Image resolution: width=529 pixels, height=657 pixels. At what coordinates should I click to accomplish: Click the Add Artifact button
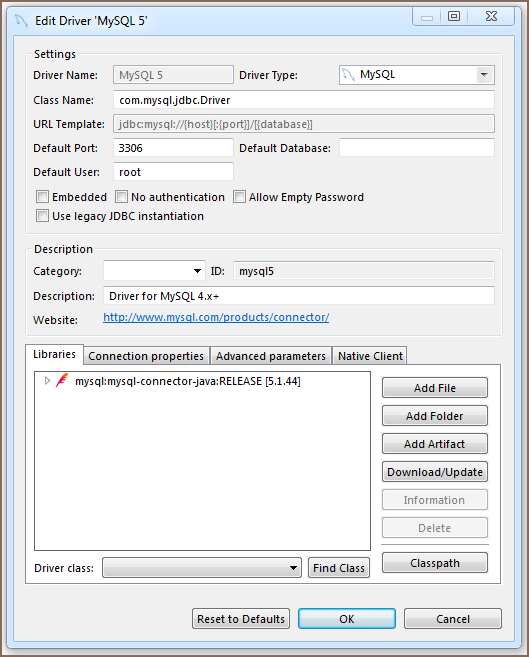point(435,444)
